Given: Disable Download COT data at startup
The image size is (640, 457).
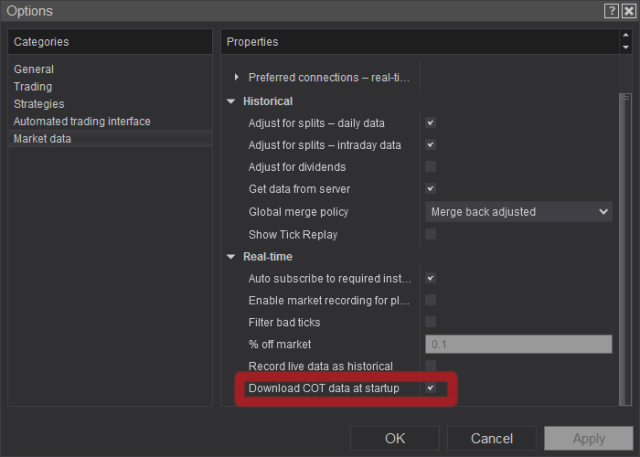Looking at the screenshot, I should click(430, 388).
